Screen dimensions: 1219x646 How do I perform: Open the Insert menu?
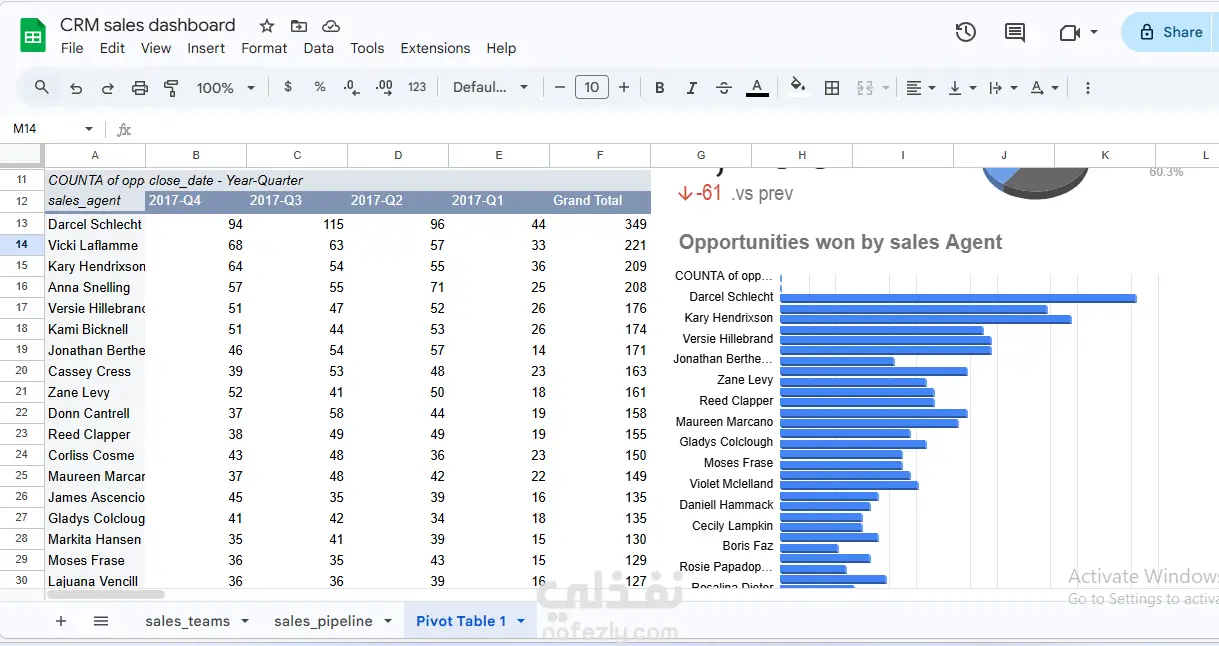206,48
